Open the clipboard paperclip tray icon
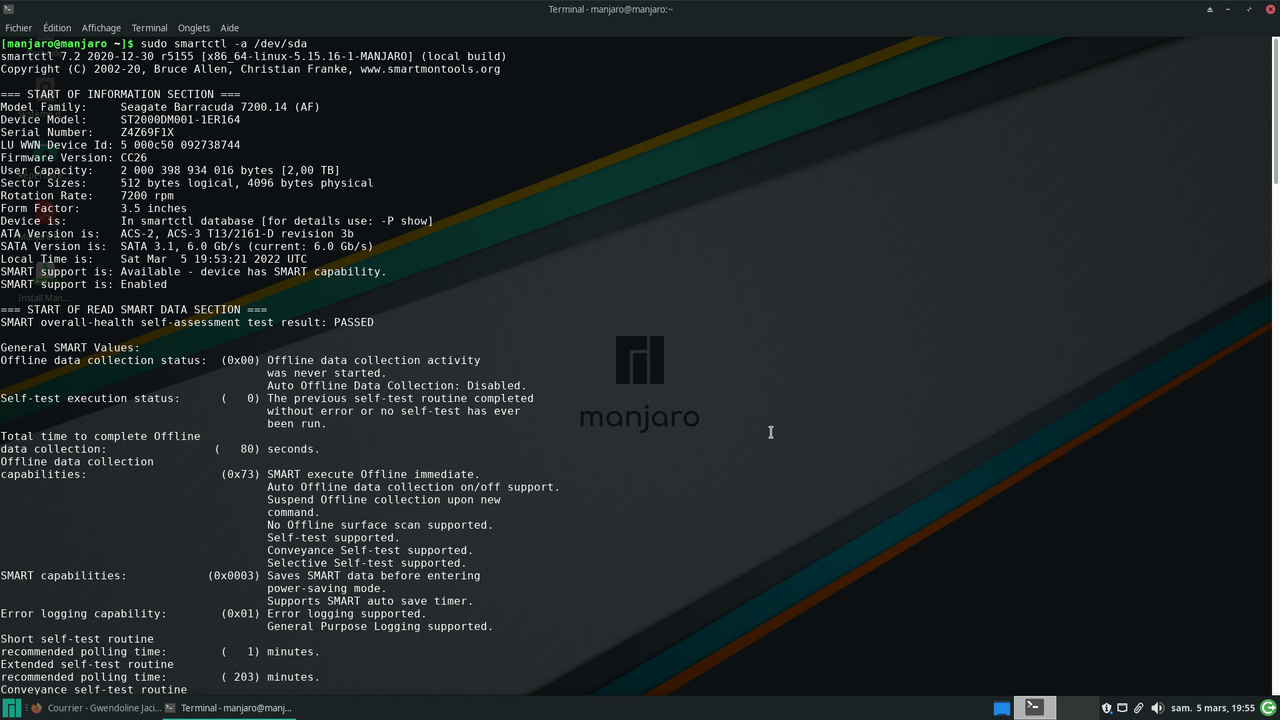Image resolution: width=1280 pixels, height=720 pixels. [1138, 708]
